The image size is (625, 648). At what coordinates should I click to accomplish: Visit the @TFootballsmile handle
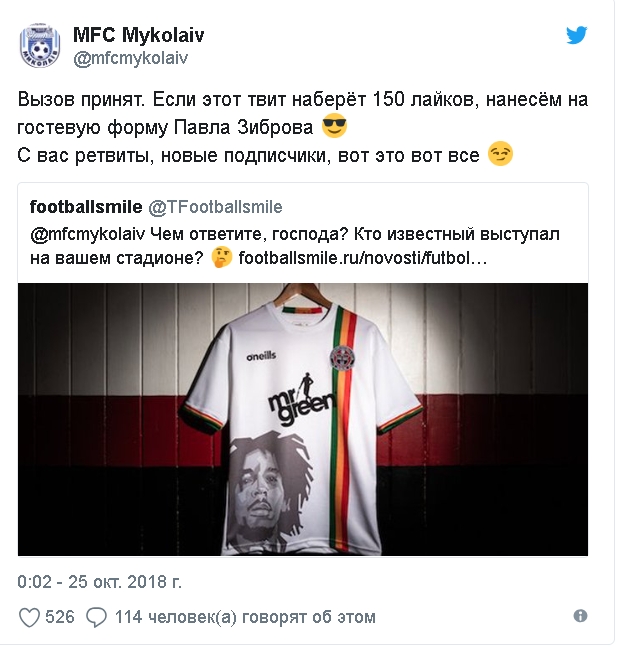pos(215,207)
